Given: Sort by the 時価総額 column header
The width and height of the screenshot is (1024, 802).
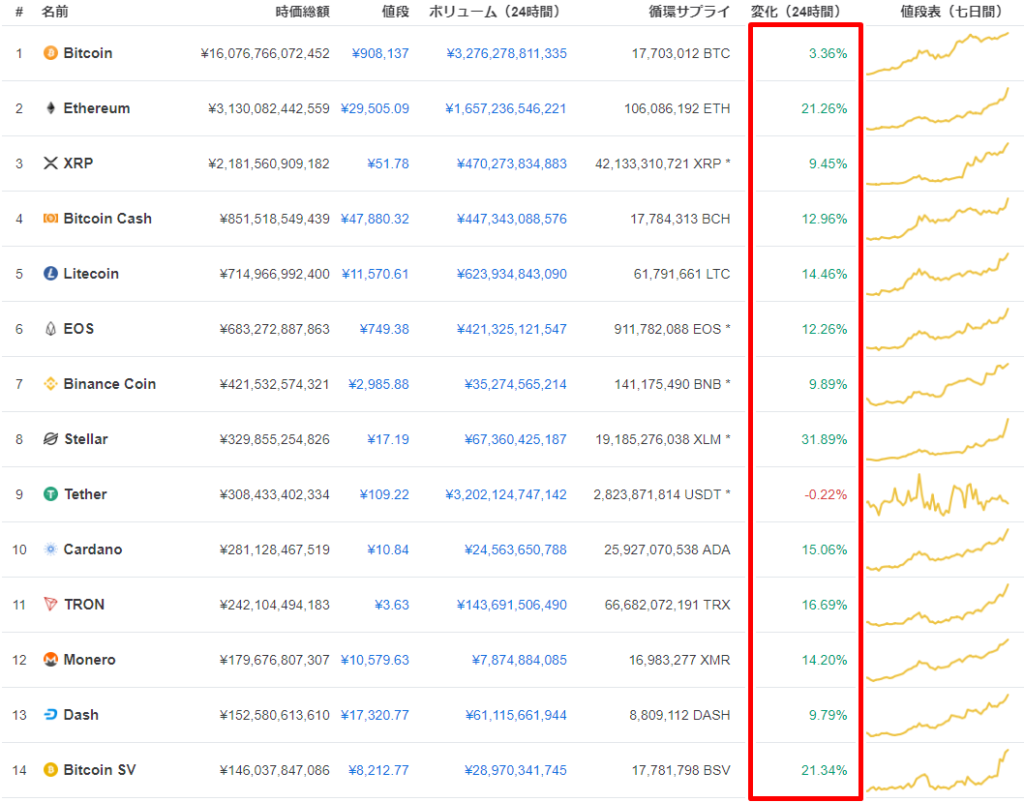Looking at the screenshot, I should click(302, 12).
